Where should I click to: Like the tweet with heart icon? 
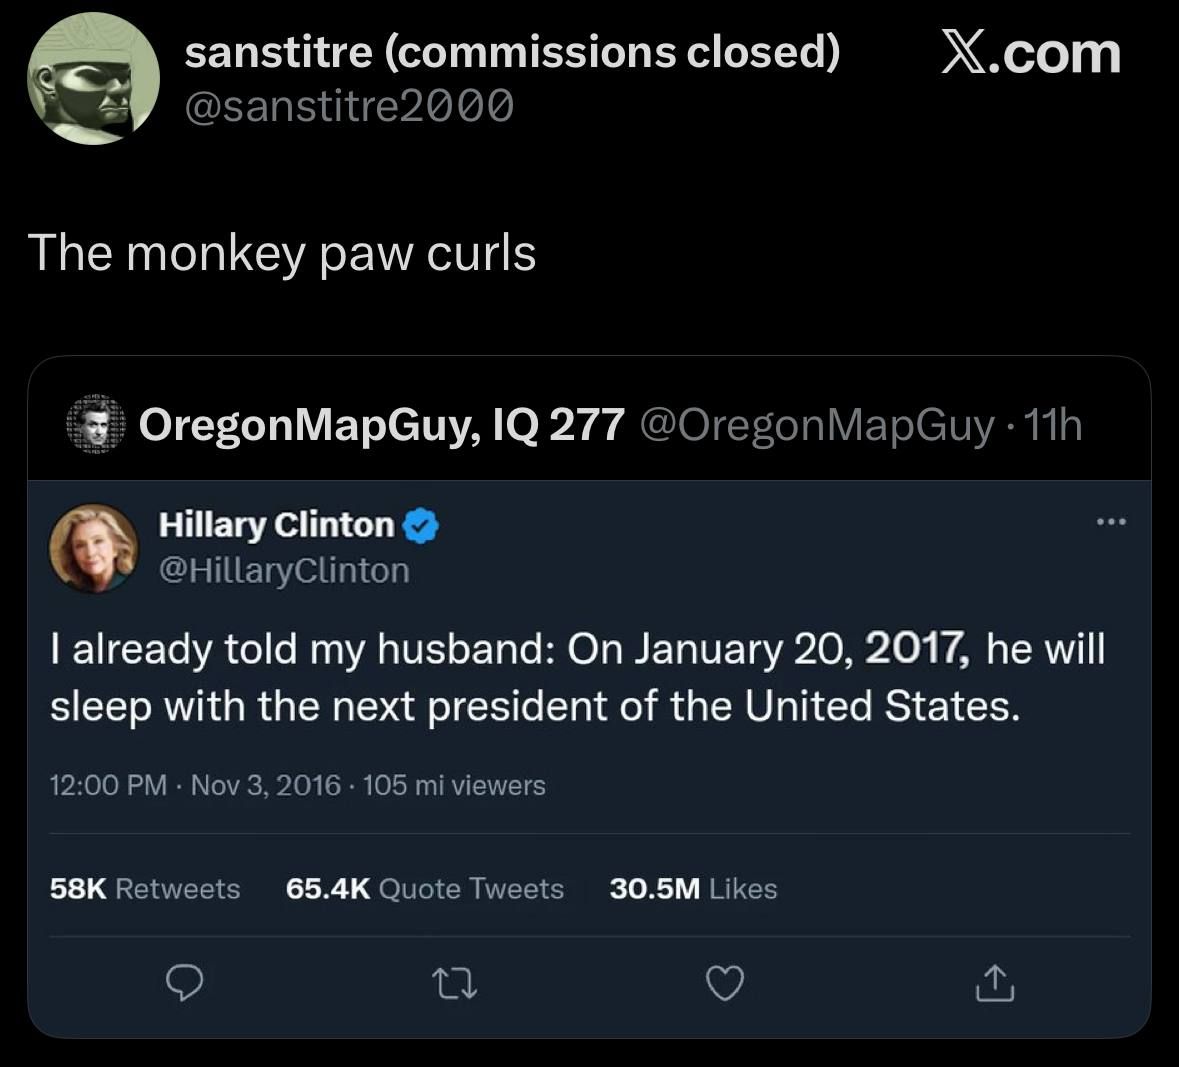[725, 986]
